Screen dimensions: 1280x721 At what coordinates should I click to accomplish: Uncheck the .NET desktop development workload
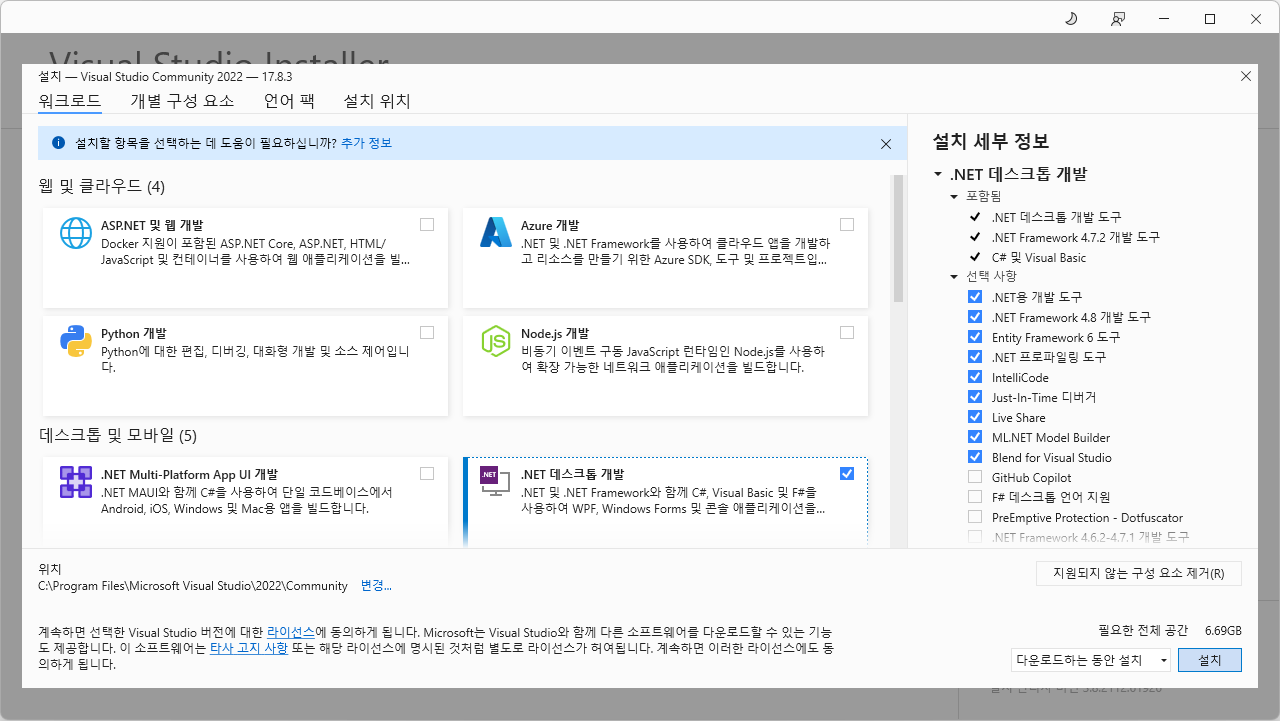848,473
